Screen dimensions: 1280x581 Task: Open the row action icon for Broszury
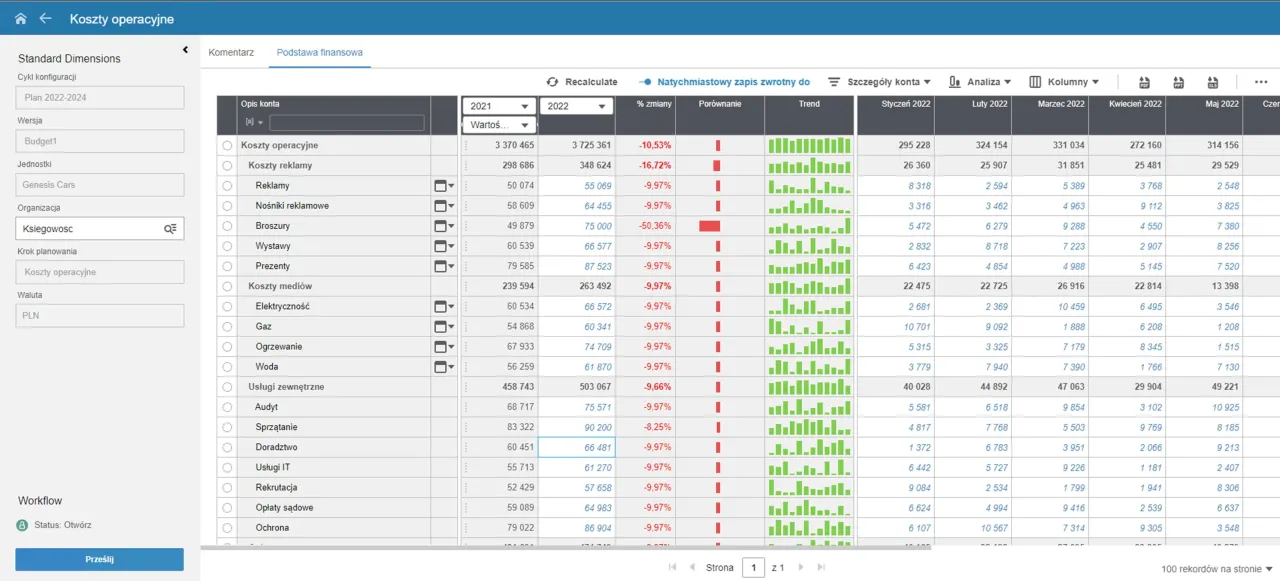point(443,226)
